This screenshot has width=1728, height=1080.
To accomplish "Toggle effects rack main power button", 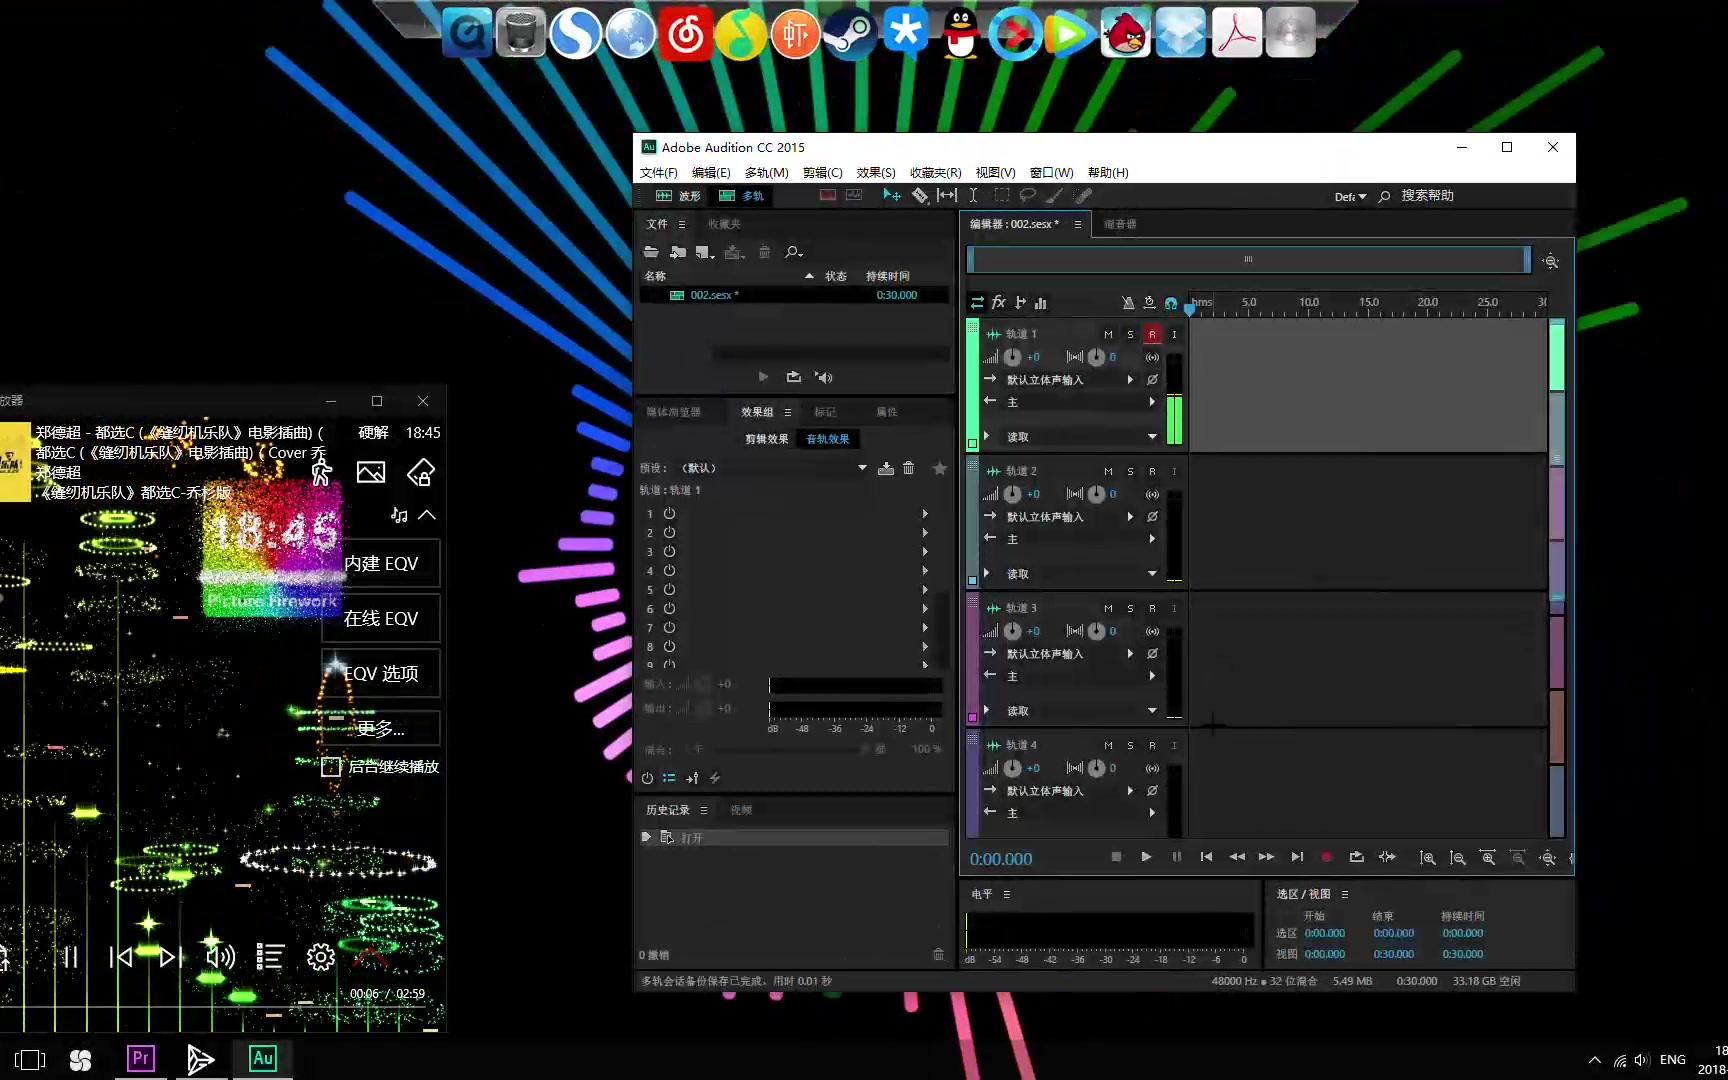I will 647,778.
